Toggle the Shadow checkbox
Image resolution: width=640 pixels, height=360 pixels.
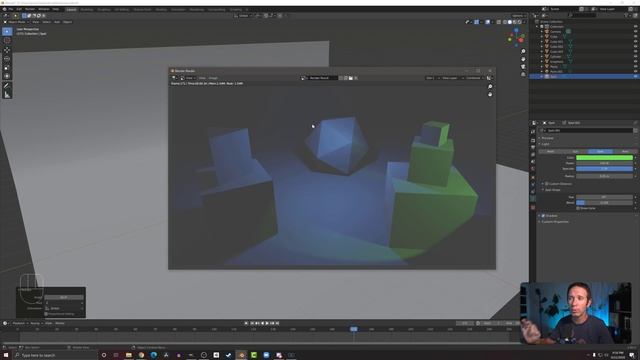click(543, 216)
